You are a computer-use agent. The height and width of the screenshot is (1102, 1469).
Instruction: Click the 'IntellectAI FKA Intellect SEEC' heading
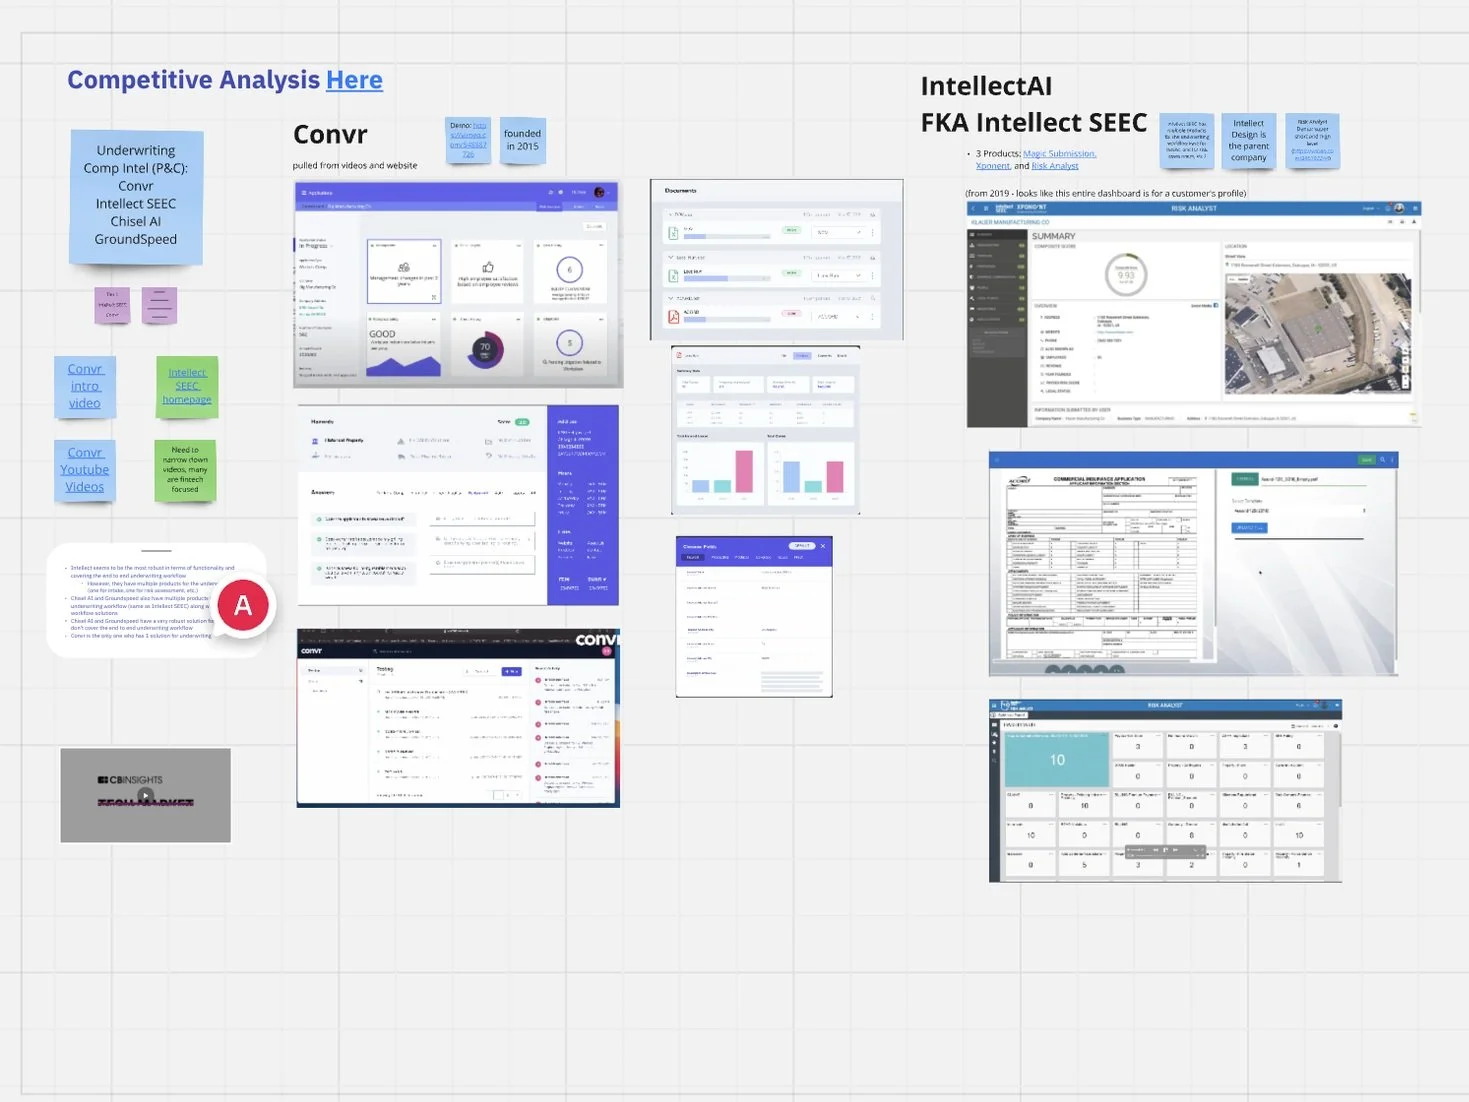1034,104
